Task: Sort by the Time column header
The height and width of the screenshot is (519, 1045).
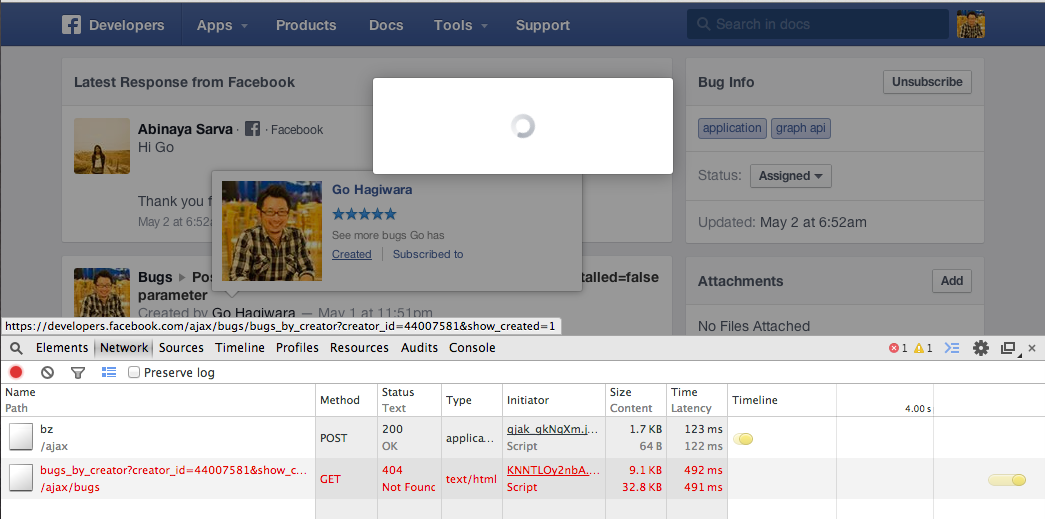Action: 697,400
